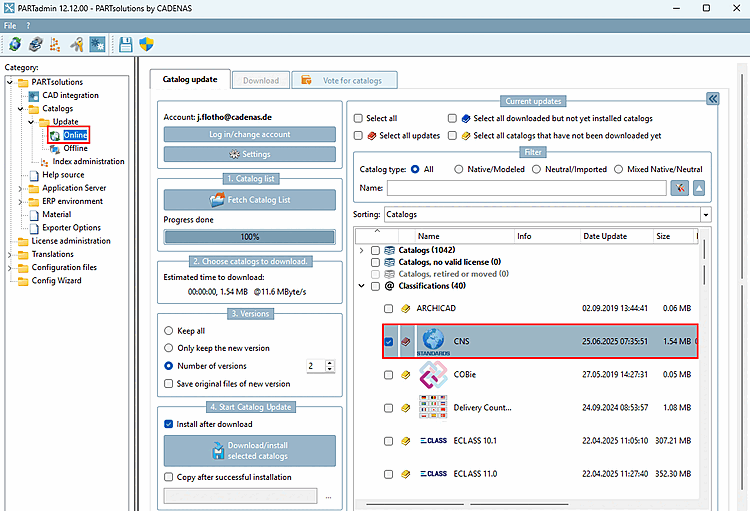Click the Index administration tree icon
Image resolution: width=750 pixels, height=511 pixels.
[44, 162]
